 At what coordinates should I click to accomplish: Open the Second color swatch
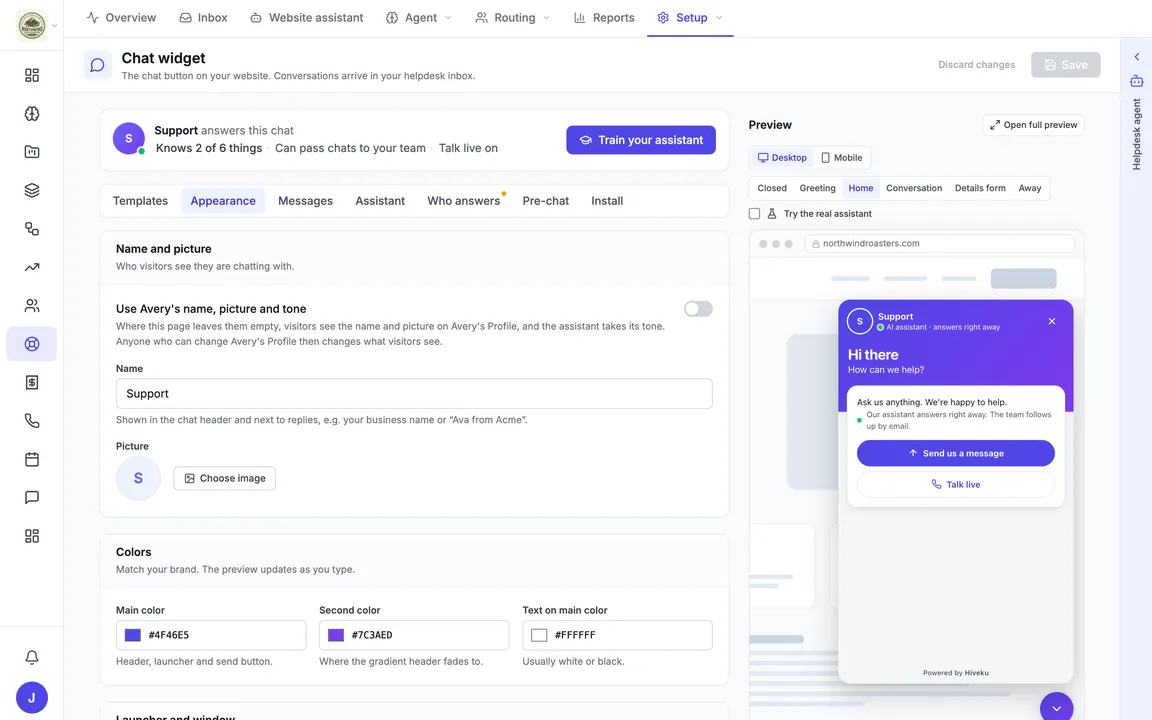pyautogui.click(x=336, y=635)
